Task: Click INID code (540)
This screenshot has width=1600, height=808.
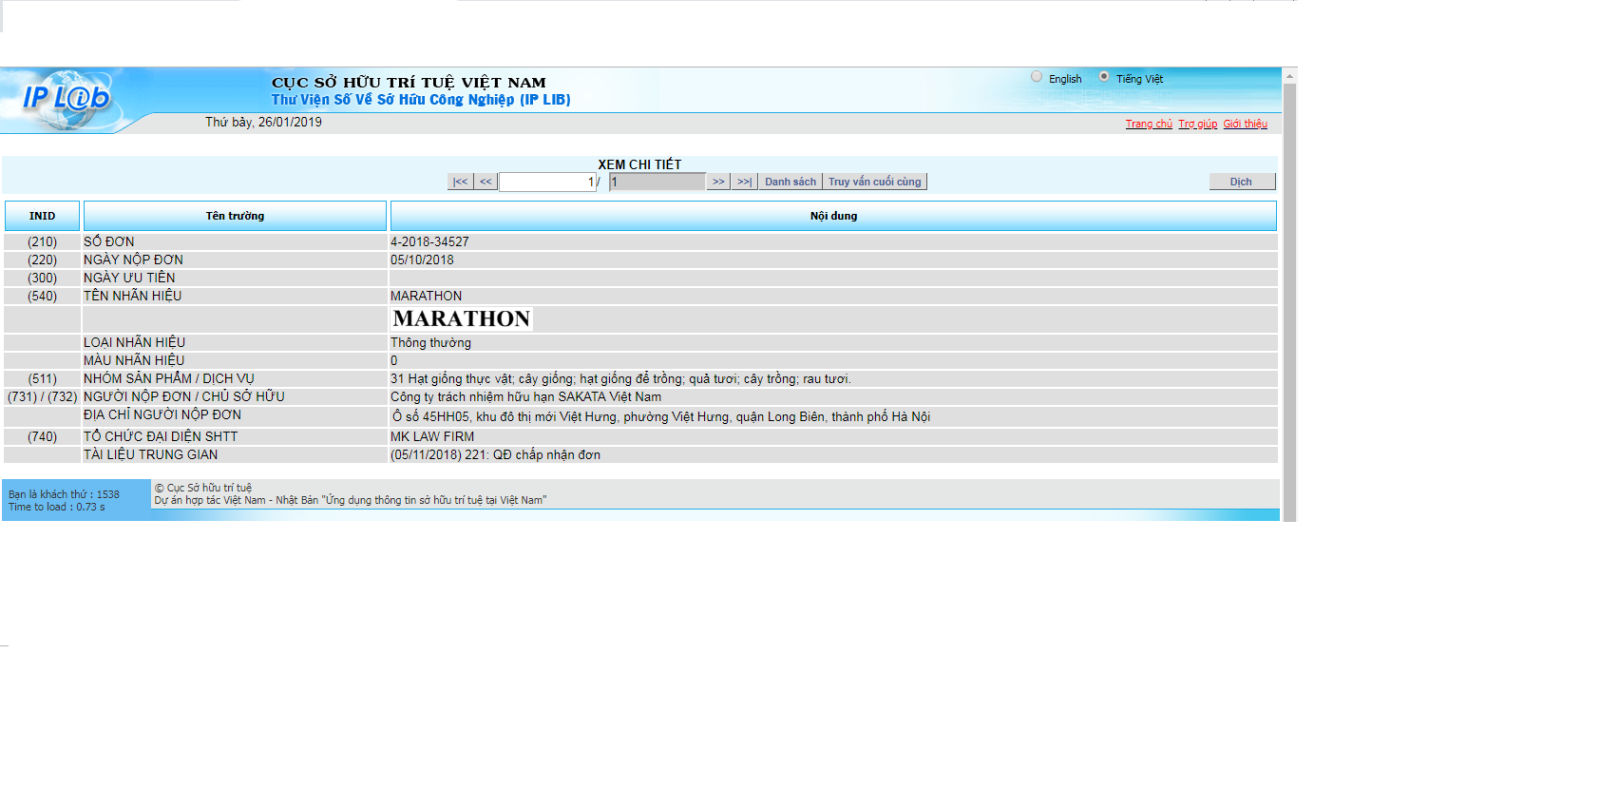Action: point(42,296)
